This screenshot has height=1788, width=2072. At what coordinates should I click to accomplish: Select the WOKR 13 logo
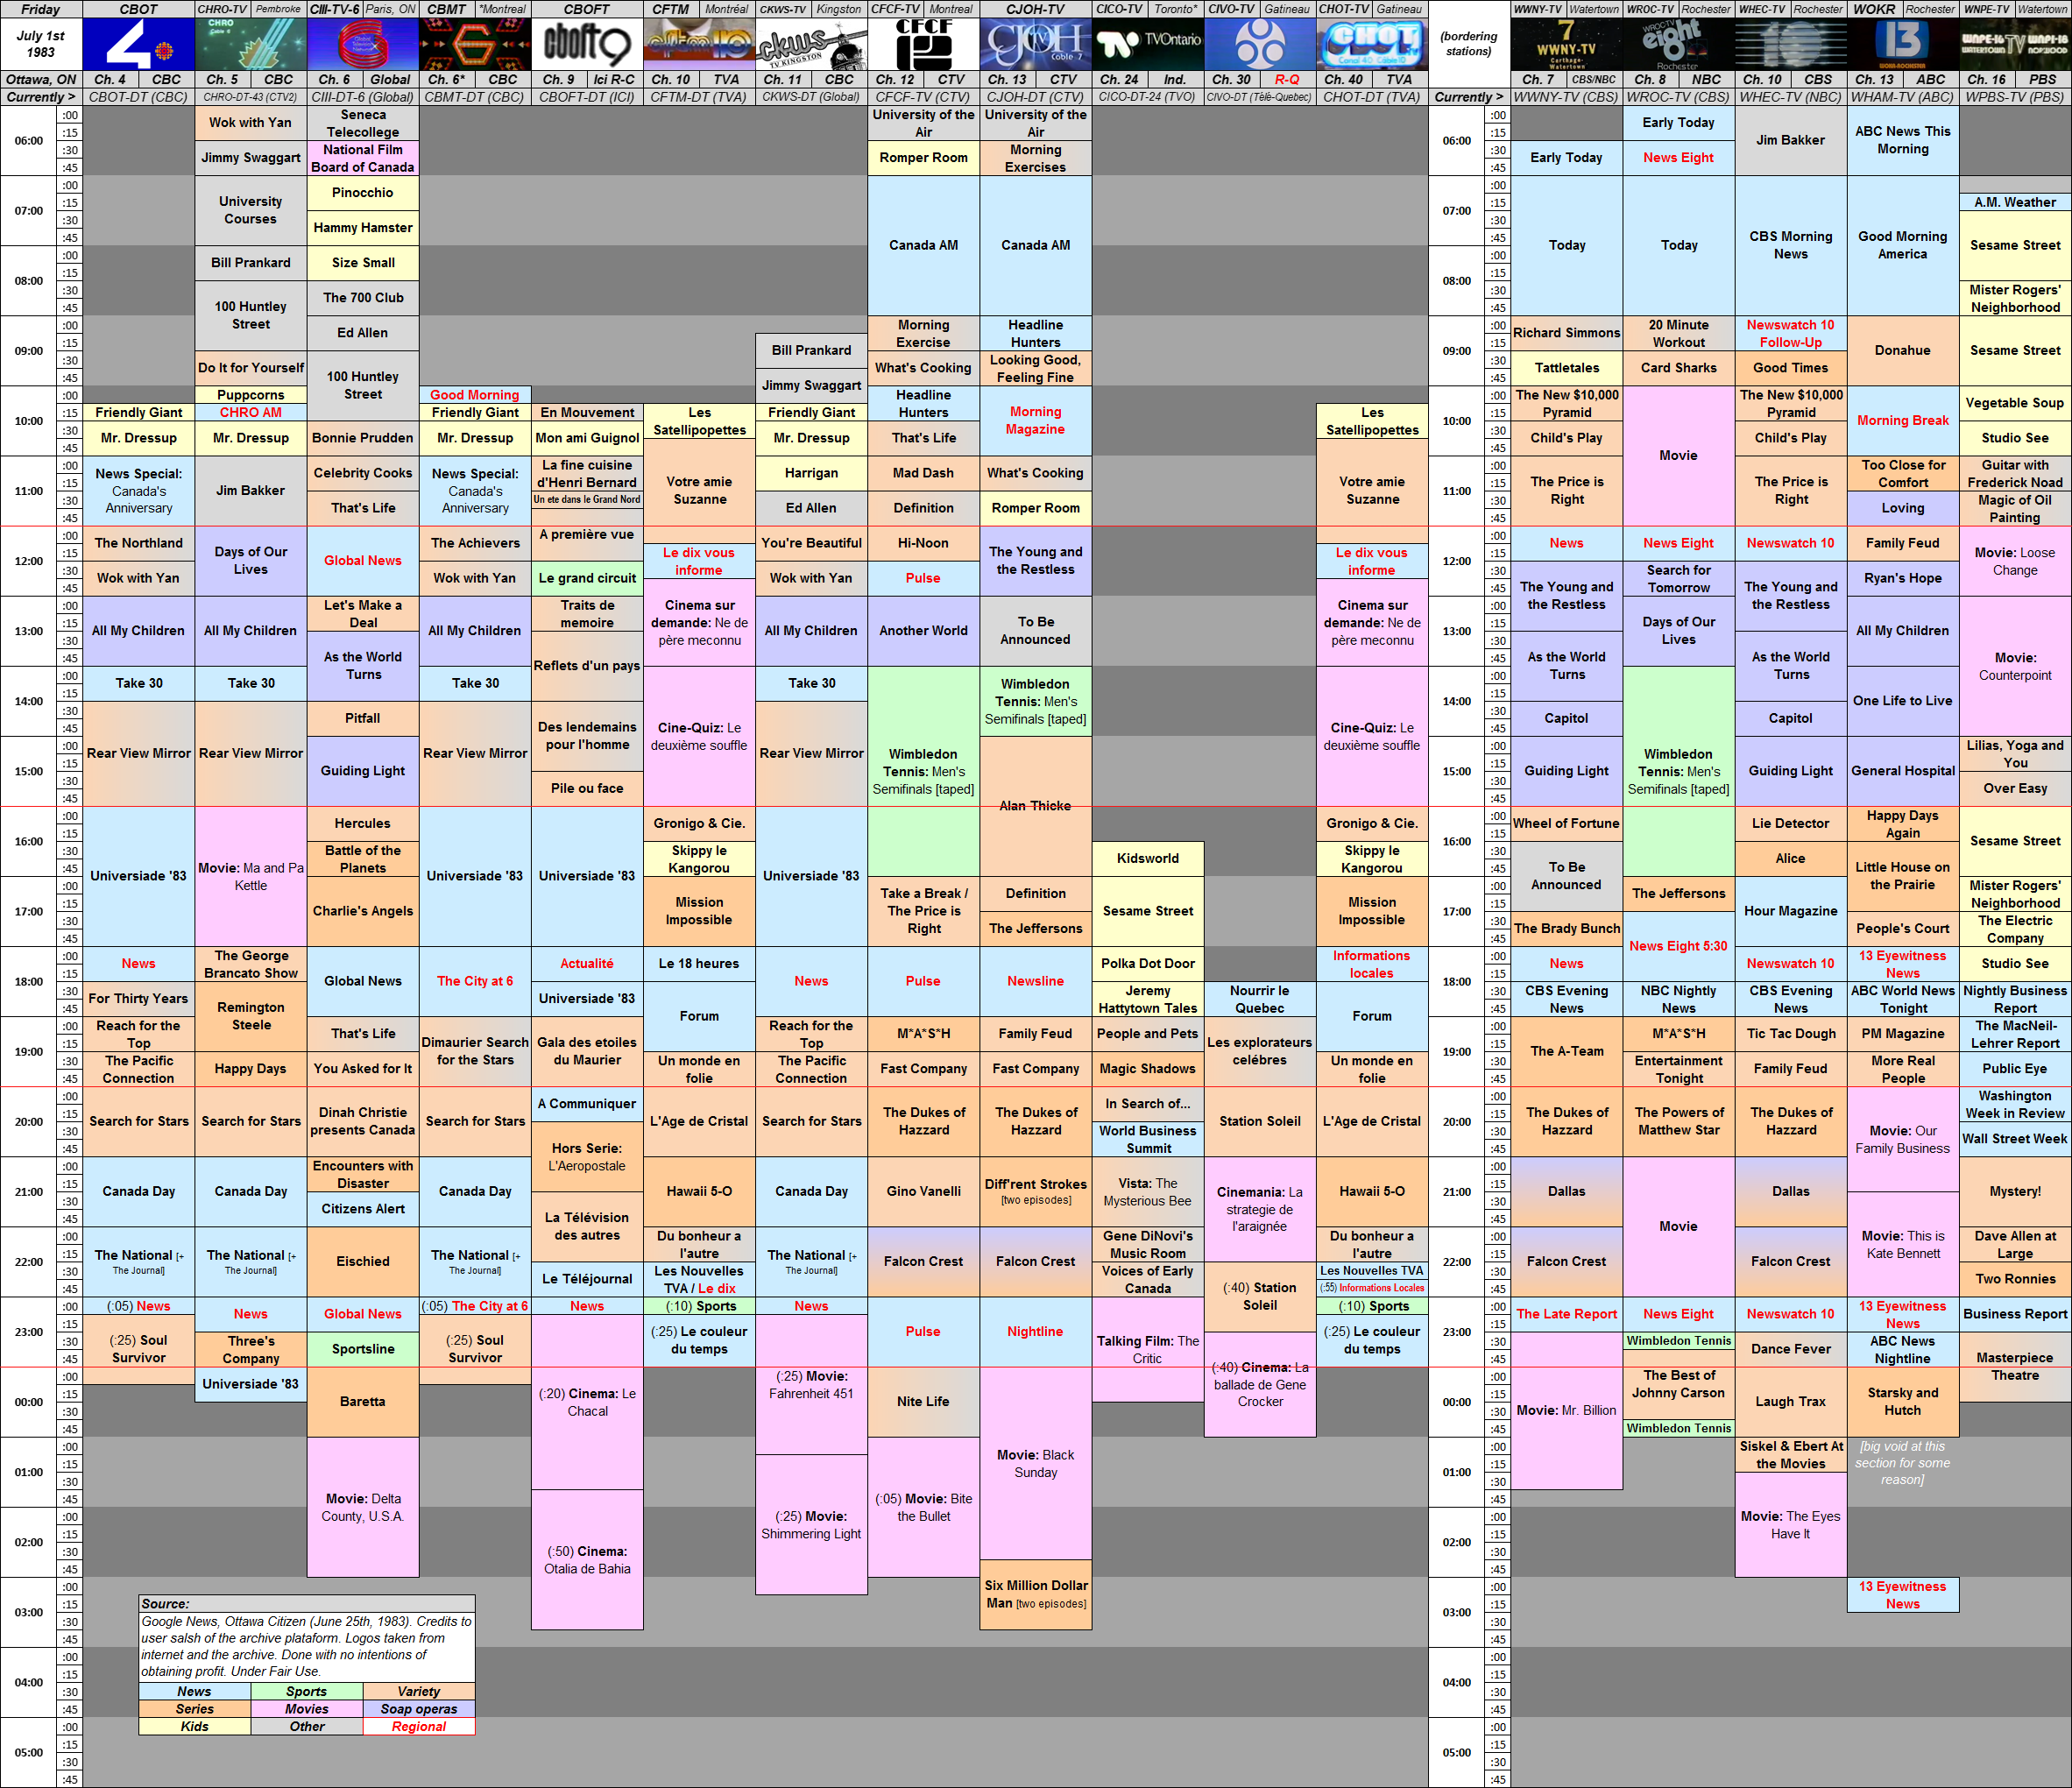click(x=1902, y=44)
